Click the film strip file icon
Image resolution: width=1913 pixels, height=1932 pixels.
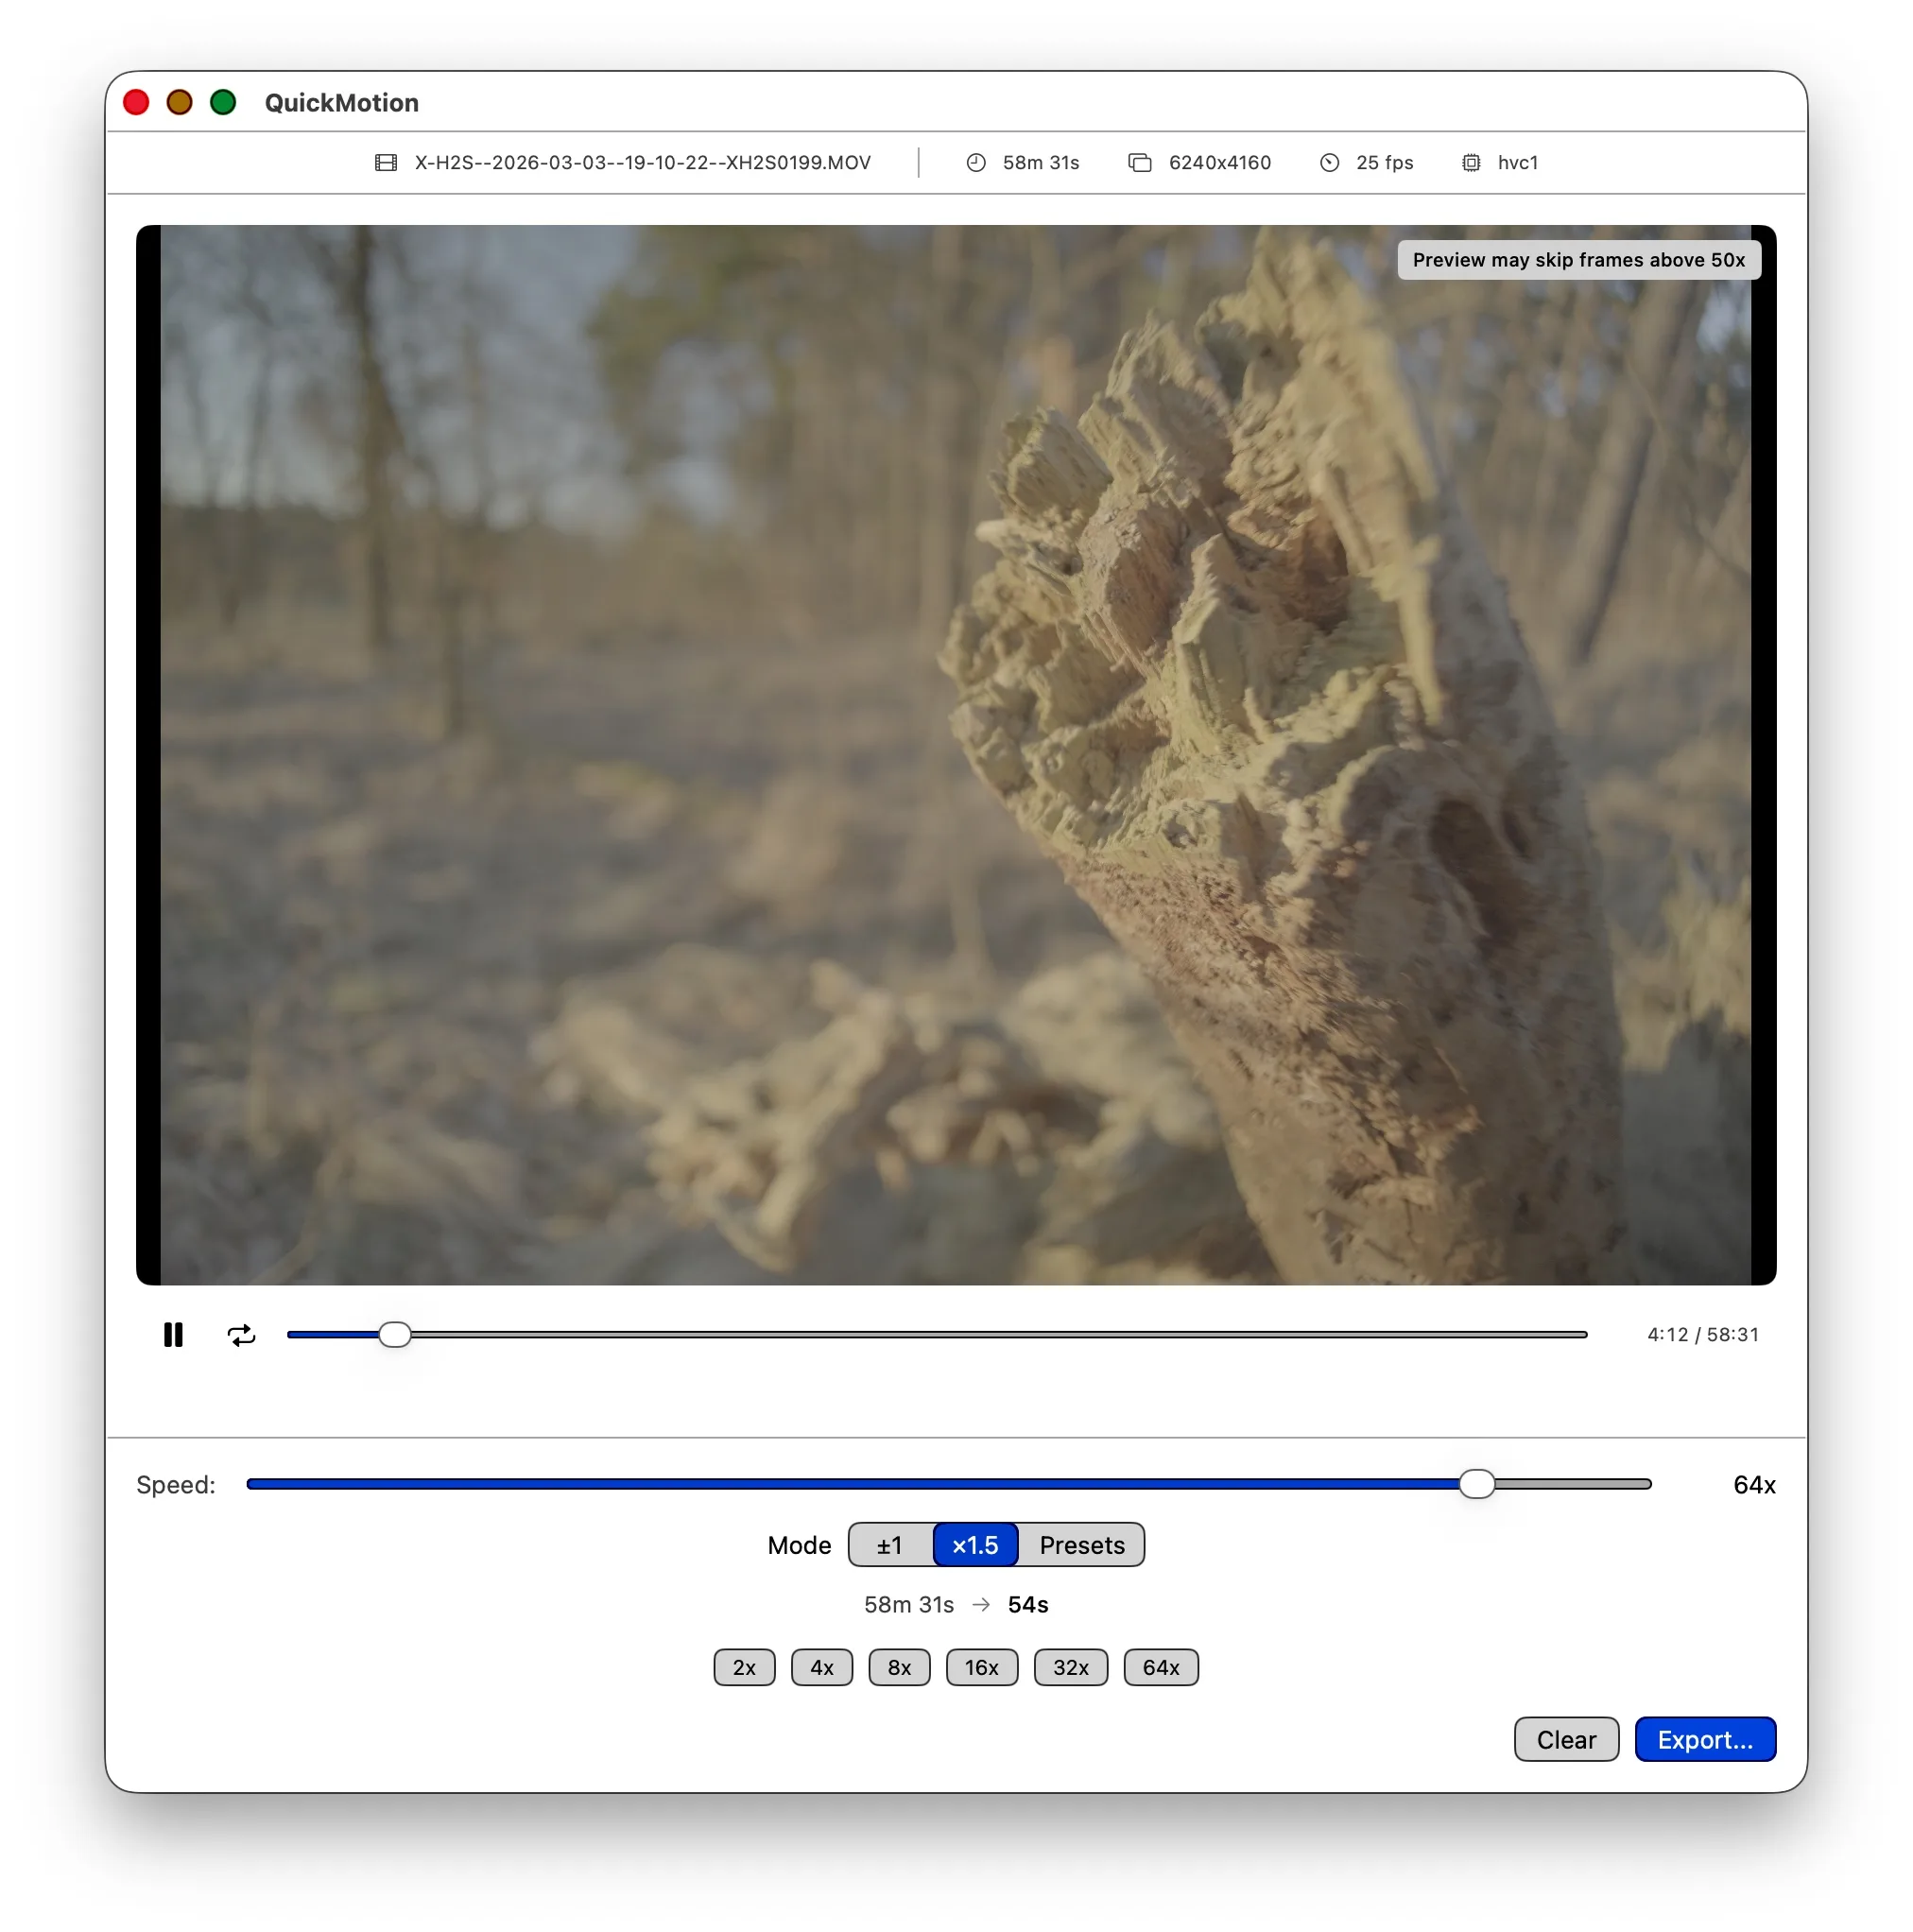pos(386,163)
